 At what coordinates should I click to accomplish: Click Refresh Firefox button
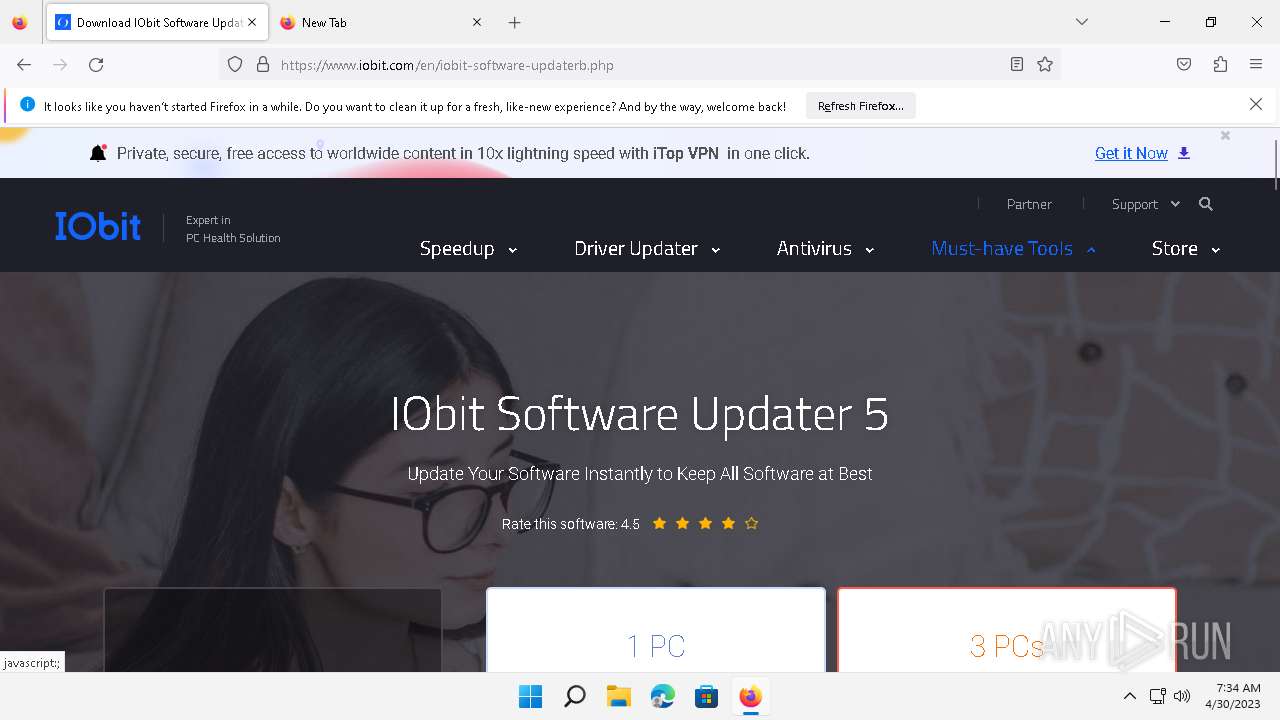pyautogui.click(x=861, y=106)
